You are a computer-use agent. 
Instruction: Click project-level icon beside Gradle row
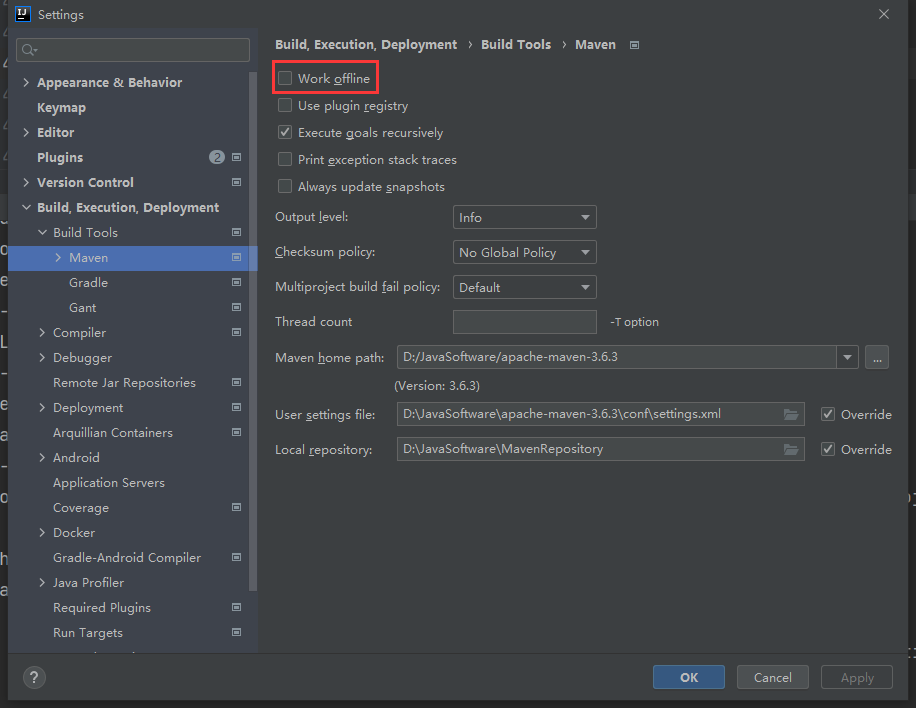pos(237,282)
